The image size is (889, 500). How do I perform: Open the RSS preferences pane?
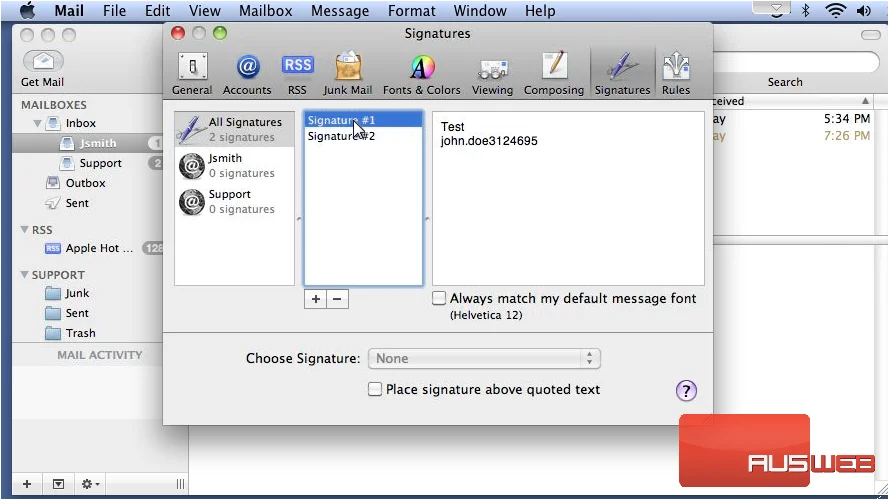click(297, 74)
